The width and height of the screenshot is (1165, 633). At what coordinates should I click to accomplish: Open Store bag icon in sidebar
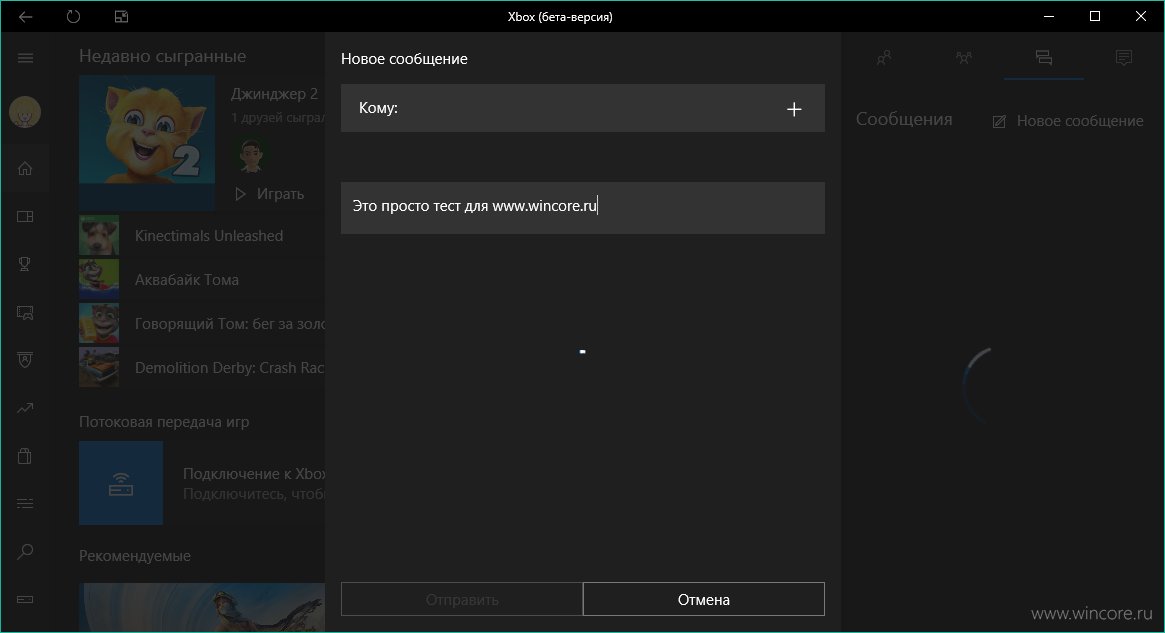pyautogui.click(x=25, y=455)
